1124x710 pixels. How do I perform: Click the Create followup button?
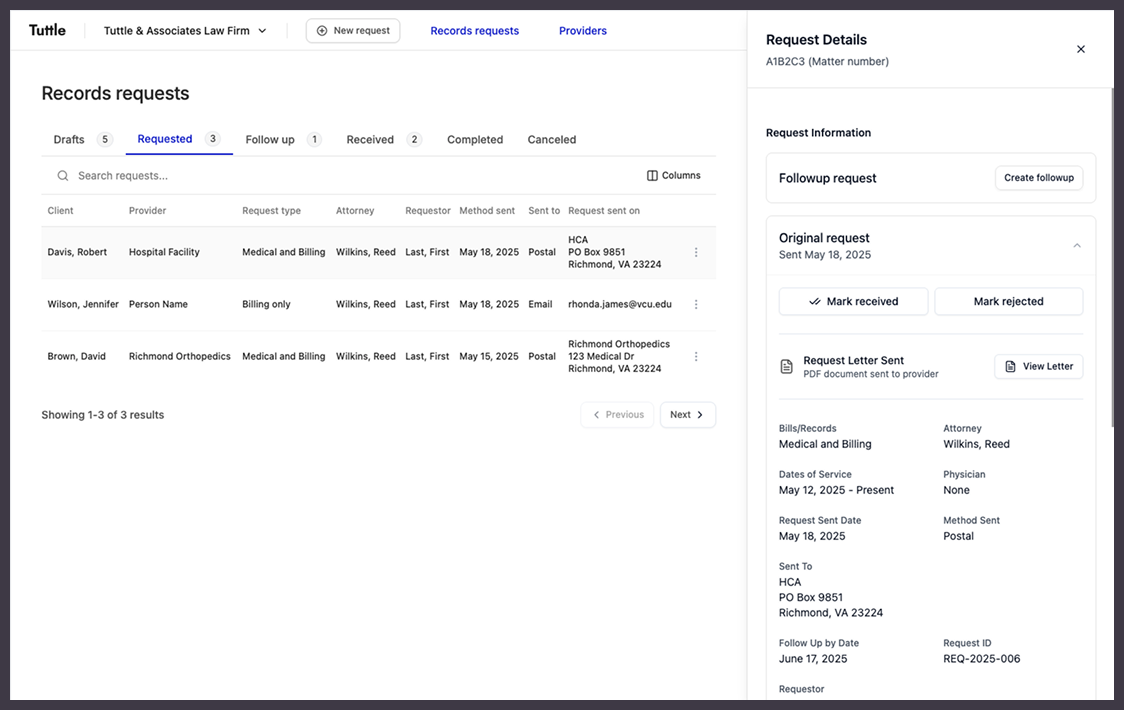(x=1038, y=178)
